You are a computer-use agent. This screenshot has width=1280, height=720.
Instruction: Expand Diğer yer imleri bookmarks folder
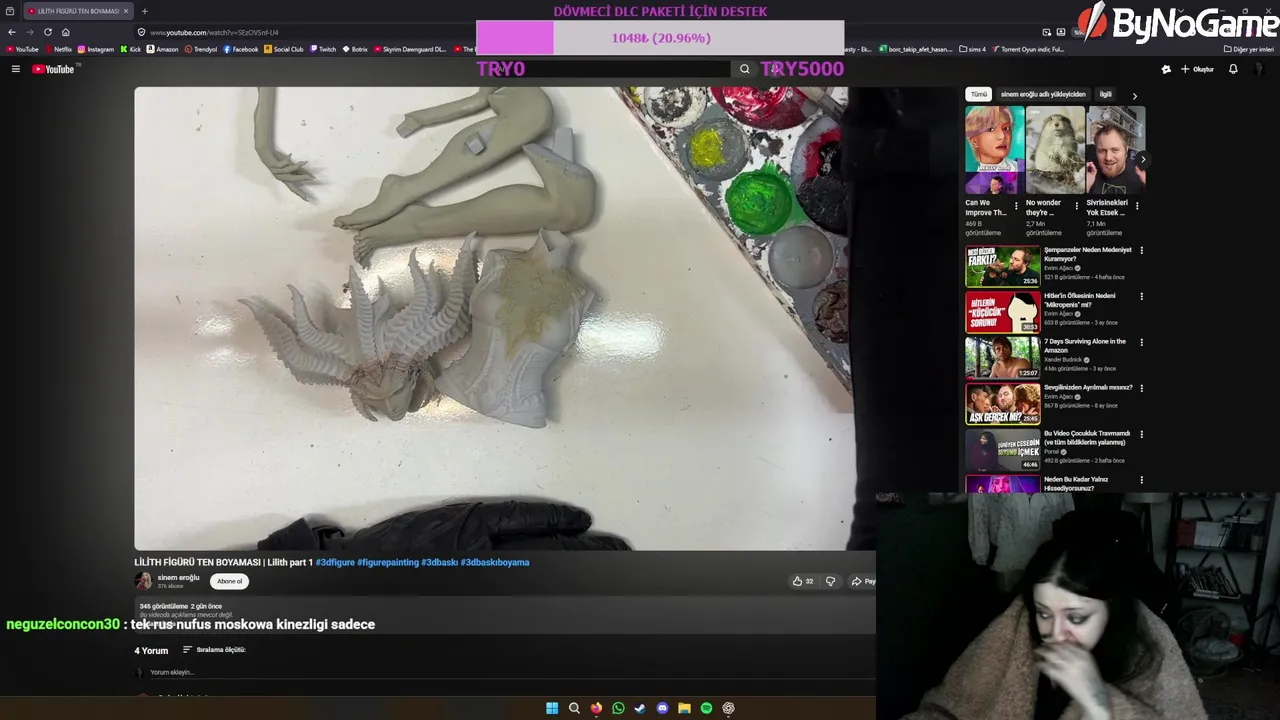(1248, 49)
